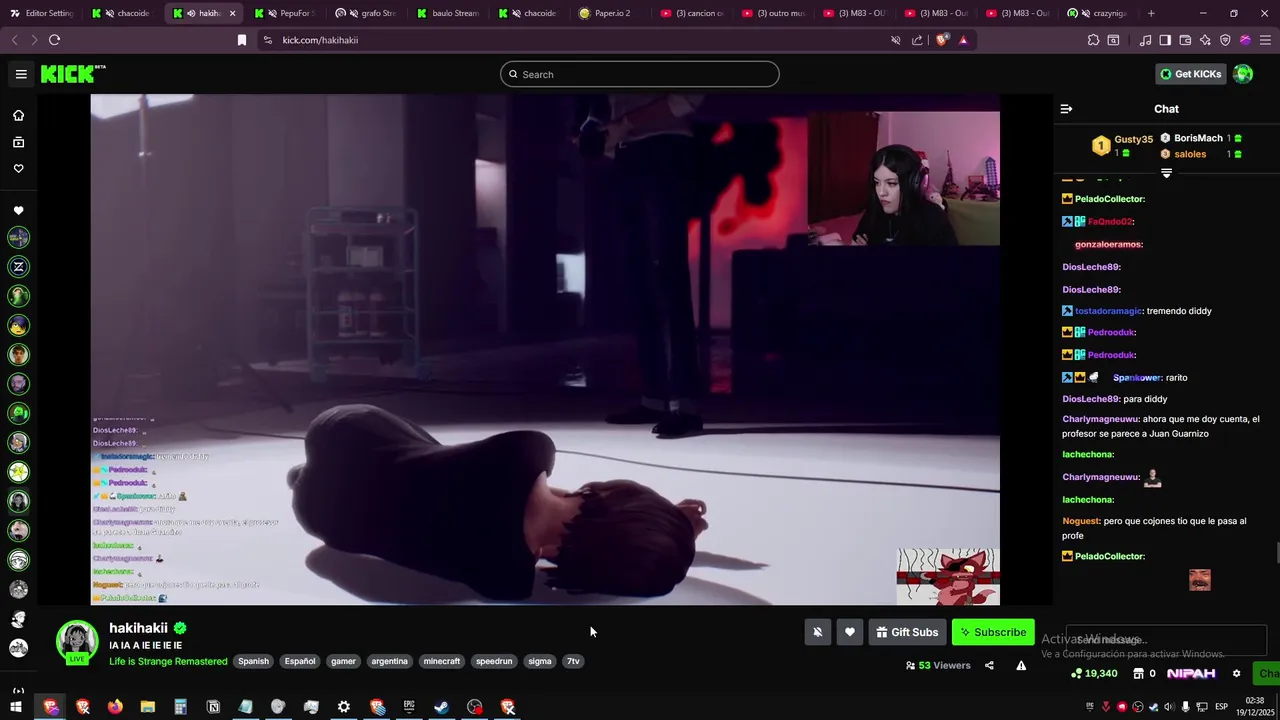Open user profile avatar menu
This screenshot has height=720, width=1280.
click(x=1243, y=74)
